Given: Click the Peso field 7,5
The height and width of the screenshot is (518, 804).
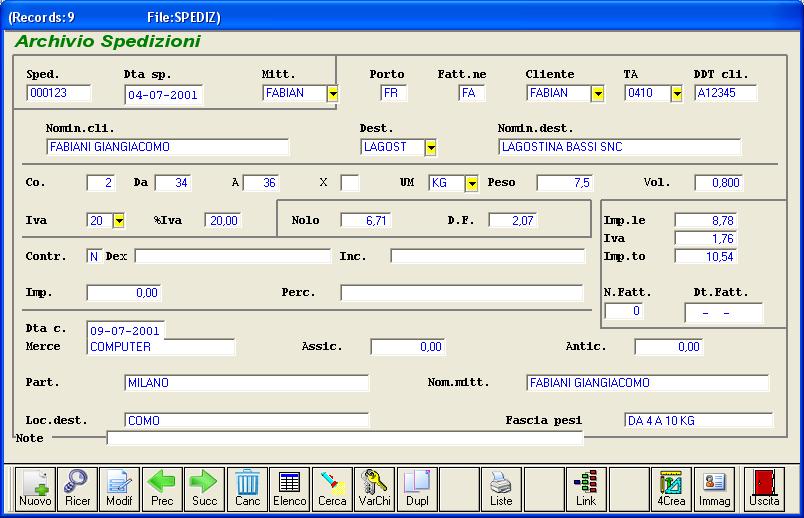Looking at the screenshot, I should click(x=565, y=183).
